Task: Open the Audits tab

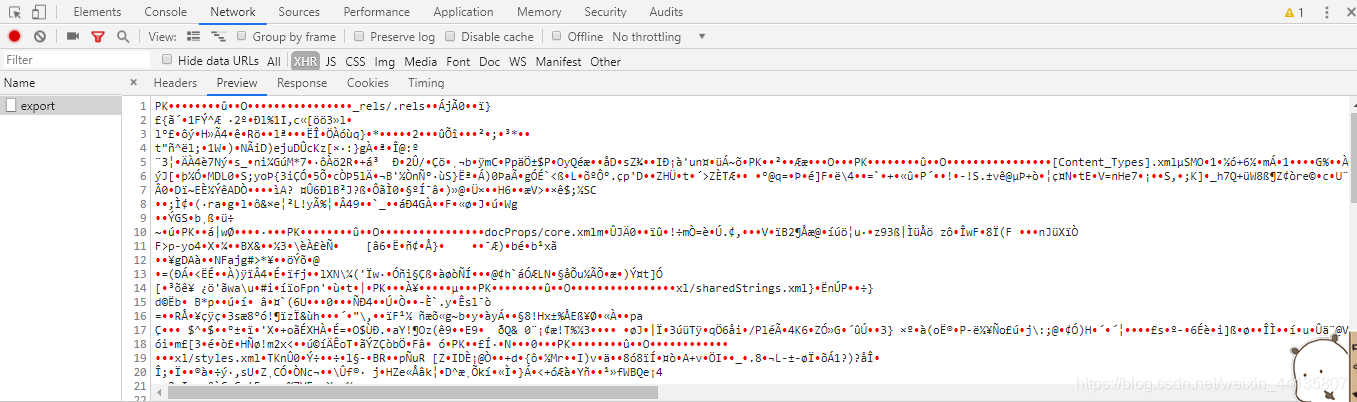Action: click(666, 12)
